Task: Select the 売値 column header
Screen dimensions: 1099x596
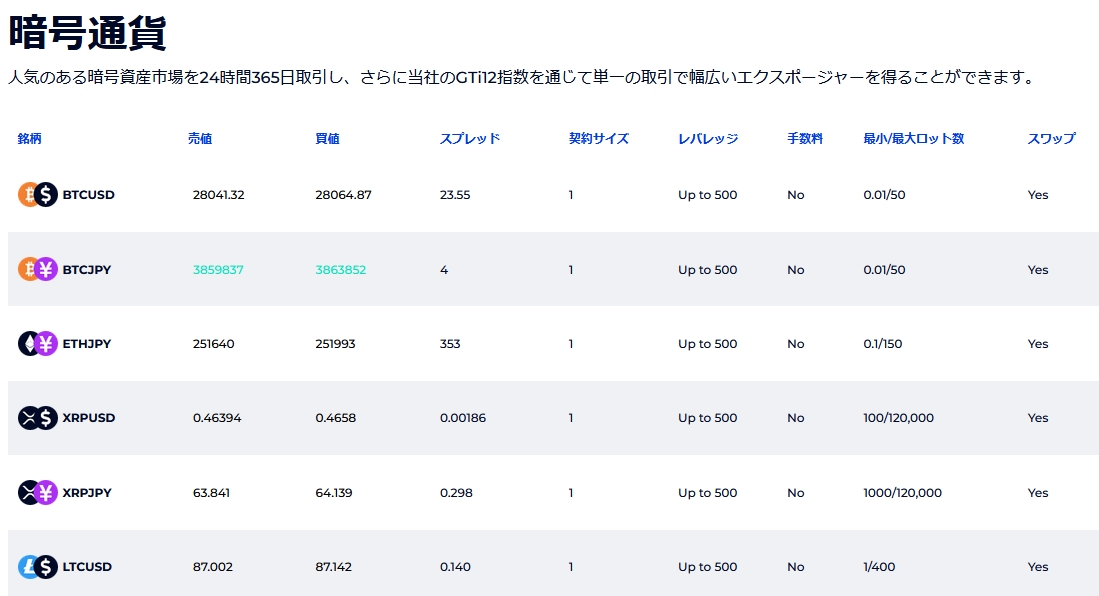Action: point(200,139)
